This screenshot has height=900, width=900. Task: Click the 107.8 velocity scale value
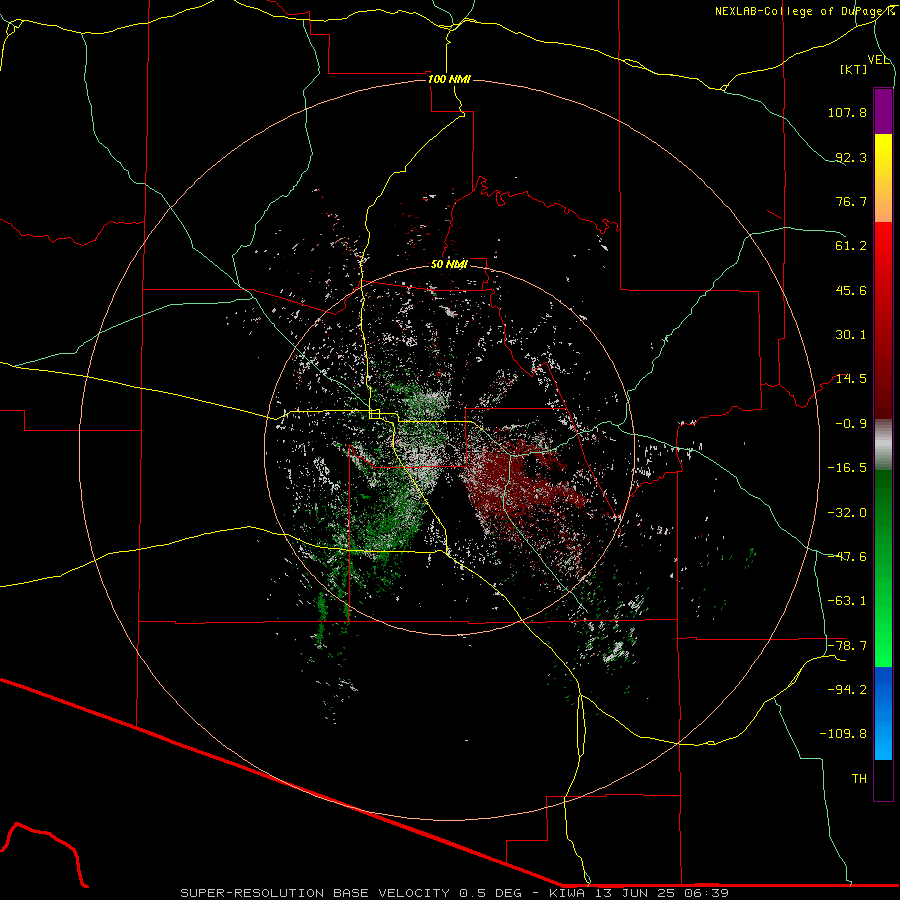coord(847,112)
